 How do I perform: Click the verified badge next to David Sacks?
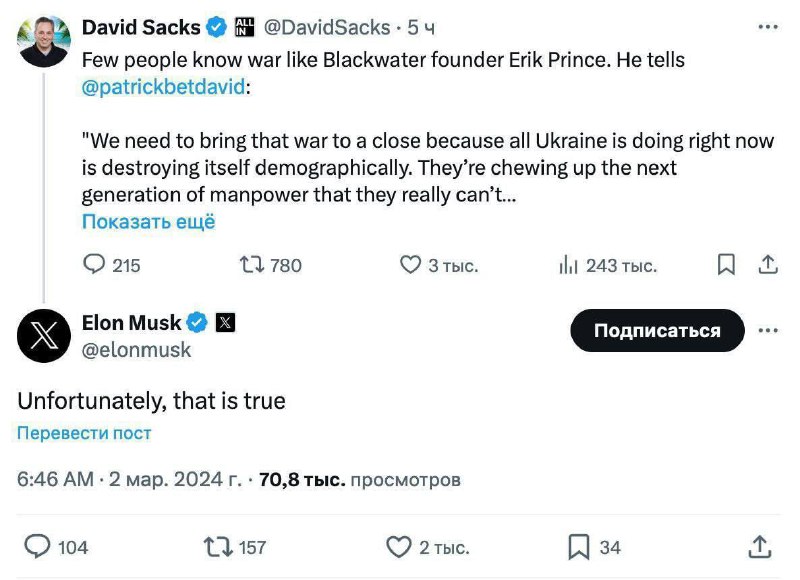(218, 28)
